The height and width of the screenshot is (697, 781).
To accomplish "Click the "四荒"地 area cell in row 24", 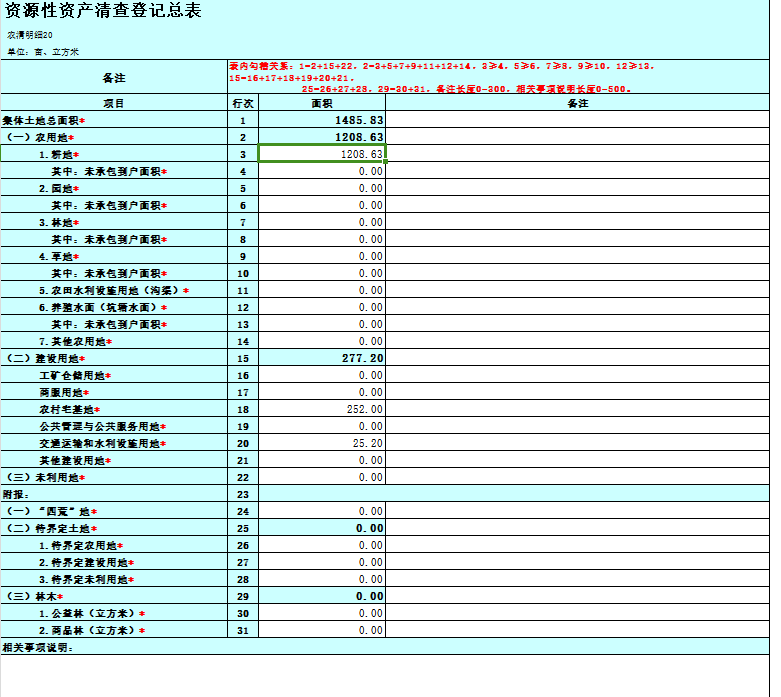I will (322, 511).
